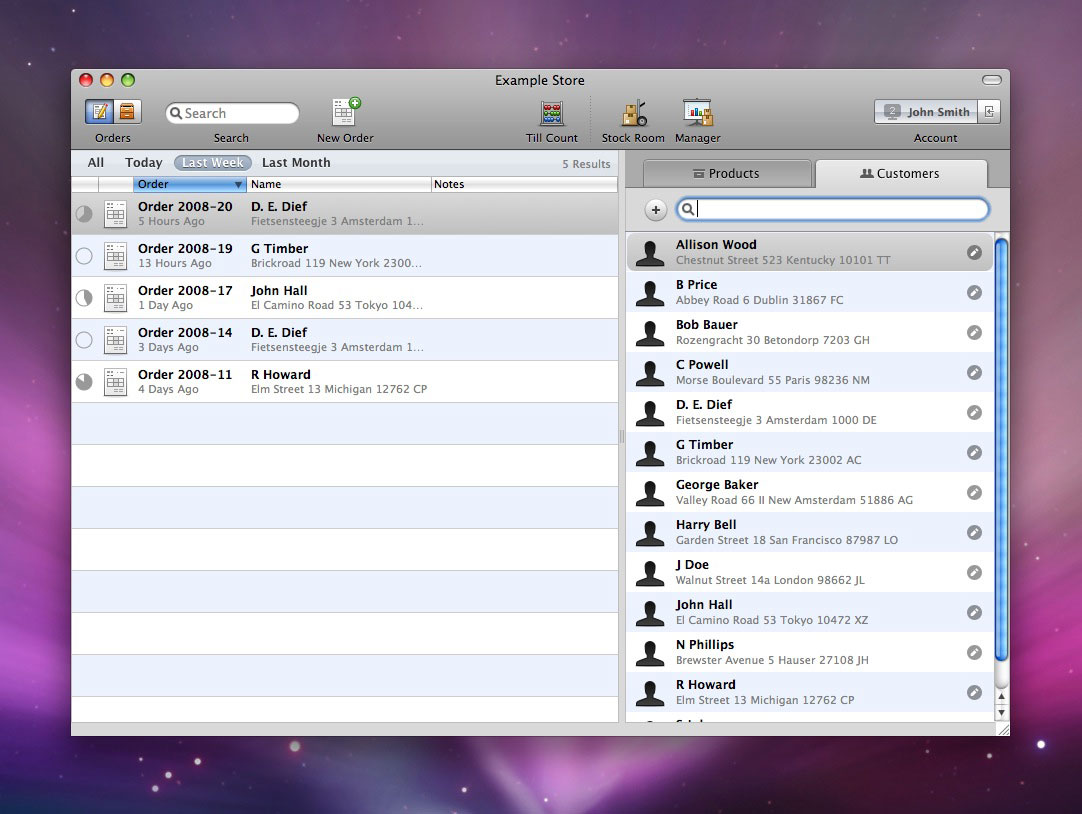This screenshot has width=1082, height=814.
Task: Sort by the Notes column header
Action: point(524,184)
